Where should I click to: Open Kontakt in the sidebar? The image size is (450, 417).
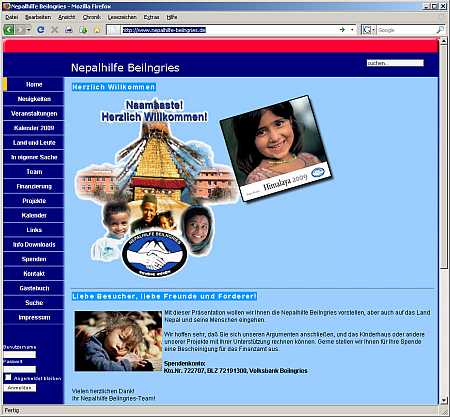[x=34, y=274]
